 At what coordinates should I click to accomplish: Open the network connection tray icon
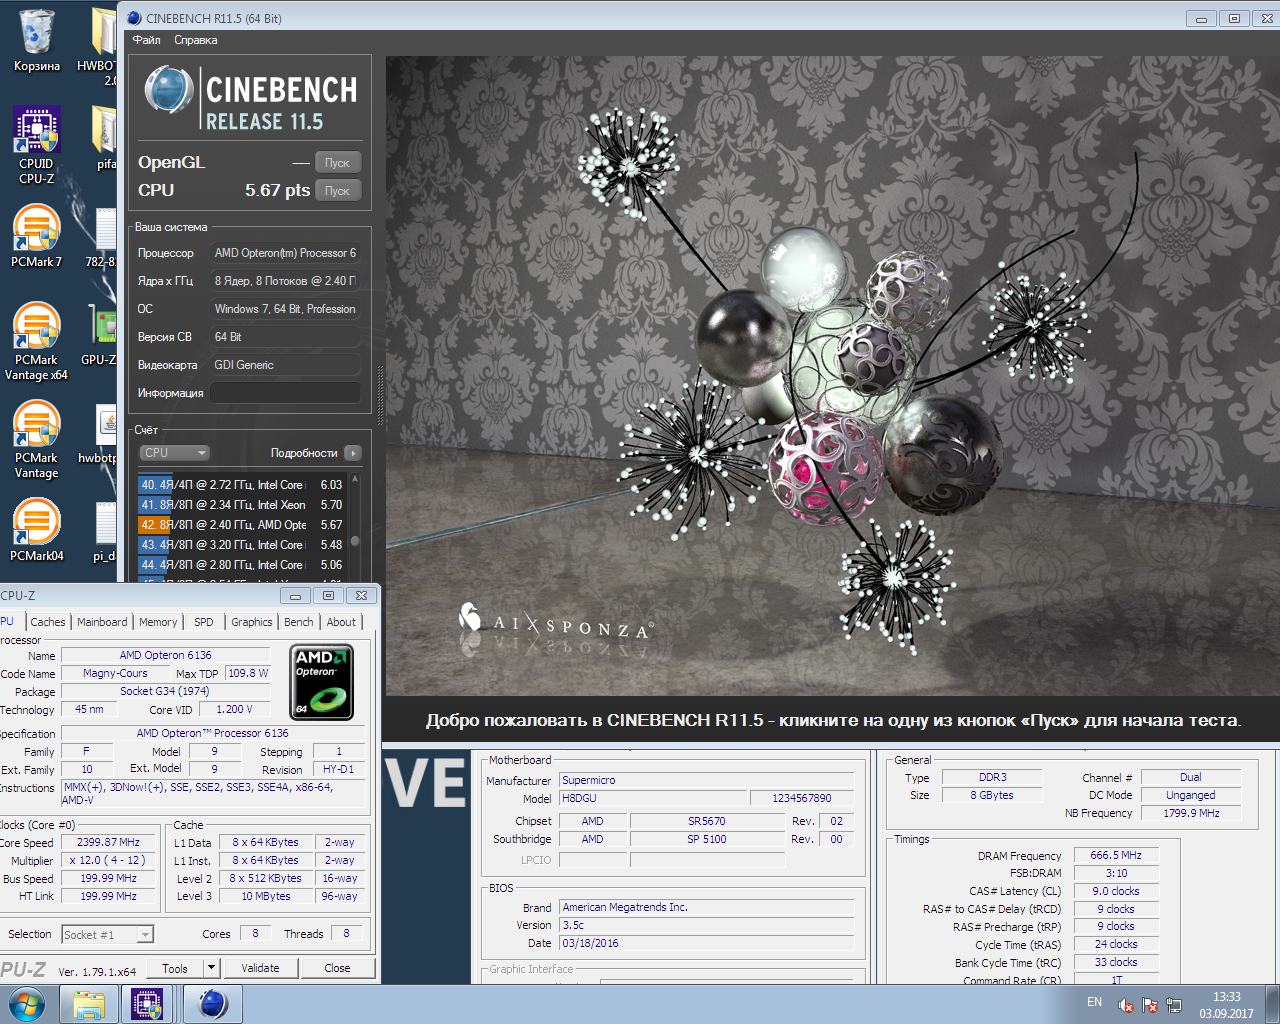(x=1173, y=1005)
